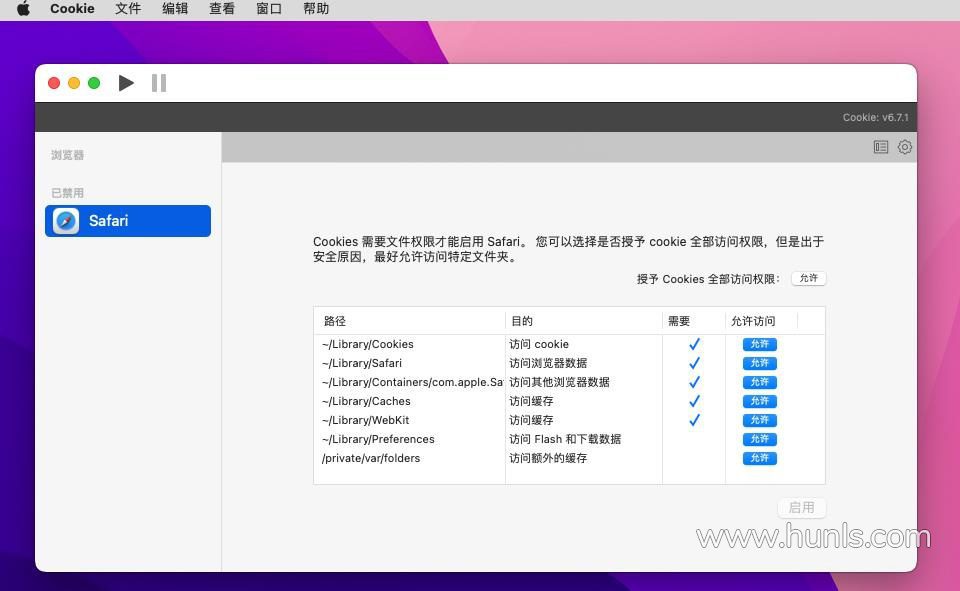Toggle required checkmark for ~/Library/WebKit
Screen dimensions: 960x591
click(x=694, y=420)
